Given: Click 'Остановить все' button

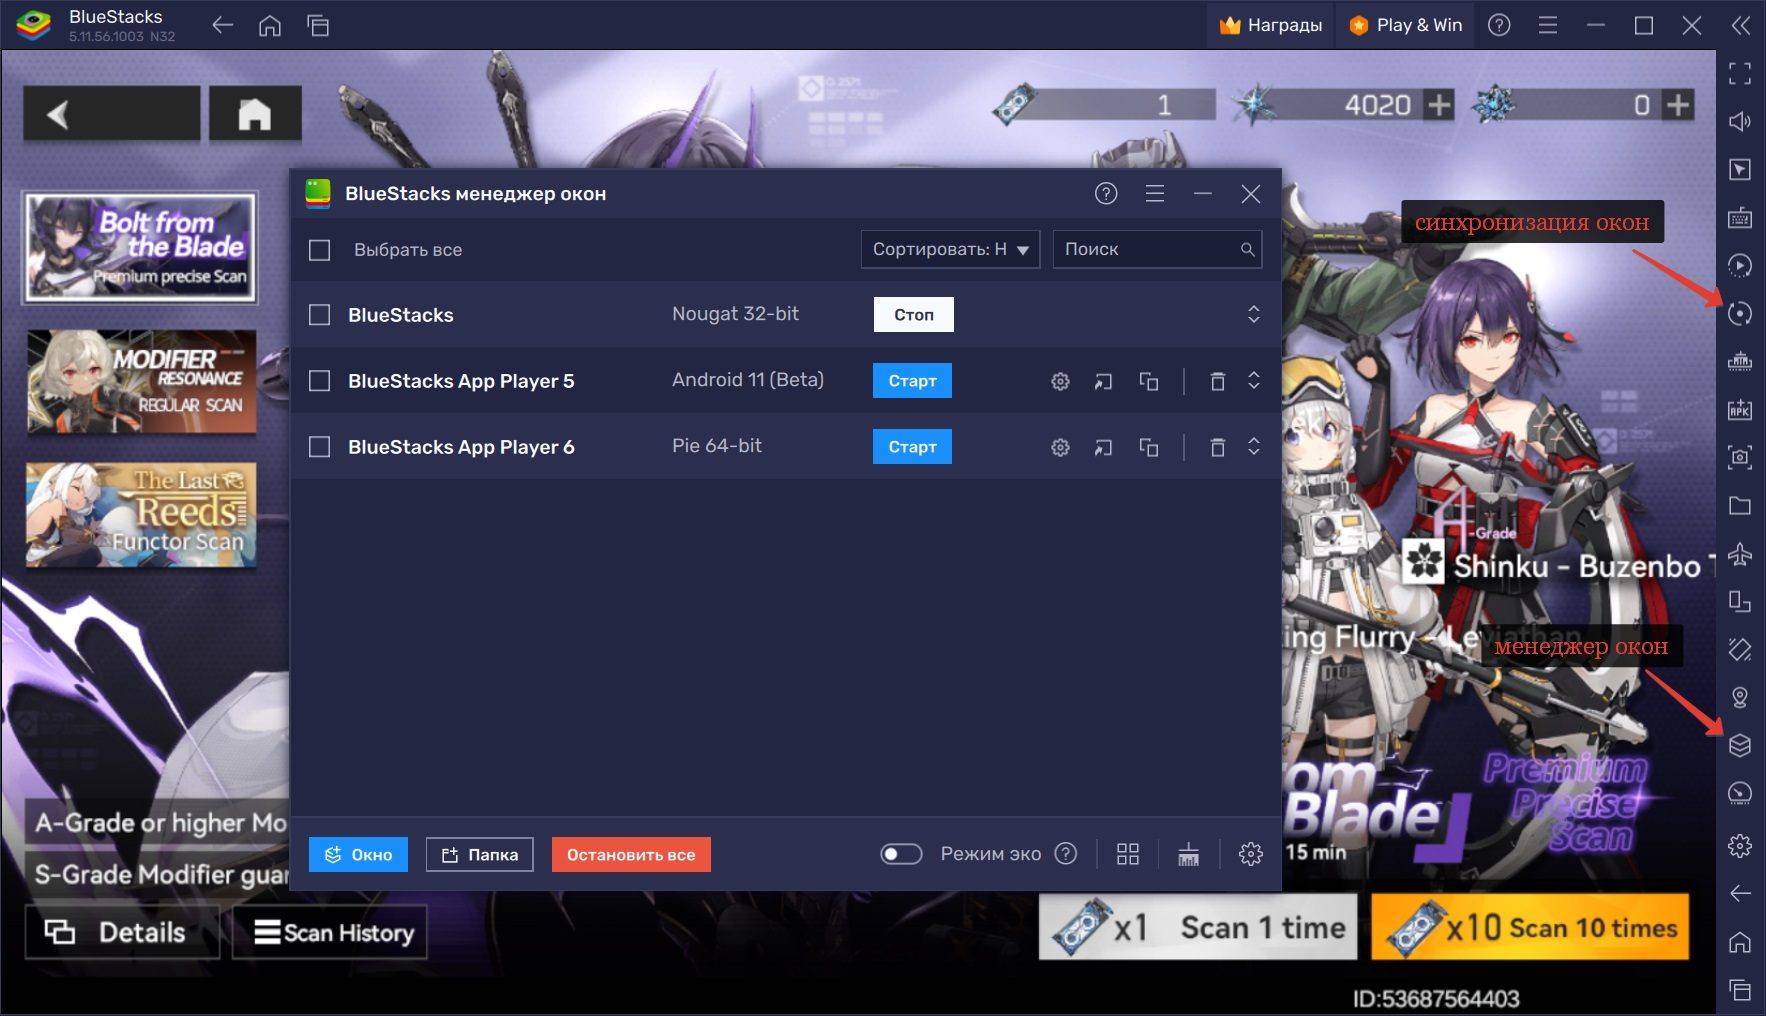Looking at the screenshot, I should (x=631, y=855).
